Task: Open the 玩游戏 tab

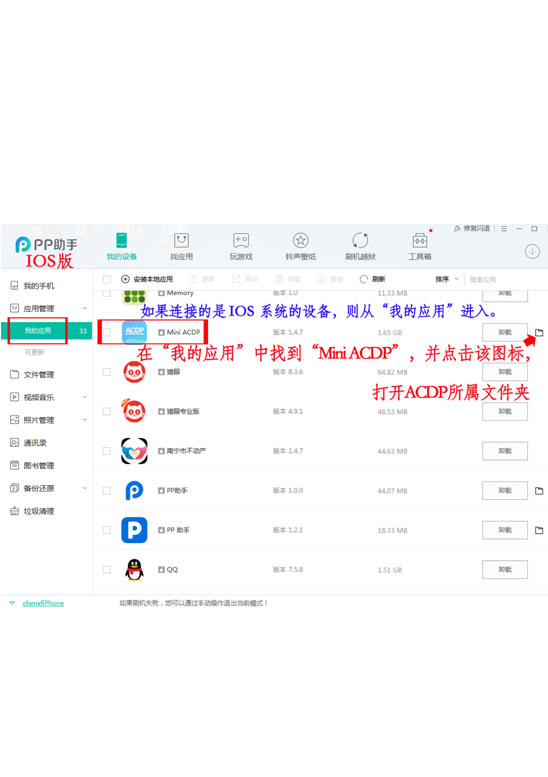Action: (241, 246)
